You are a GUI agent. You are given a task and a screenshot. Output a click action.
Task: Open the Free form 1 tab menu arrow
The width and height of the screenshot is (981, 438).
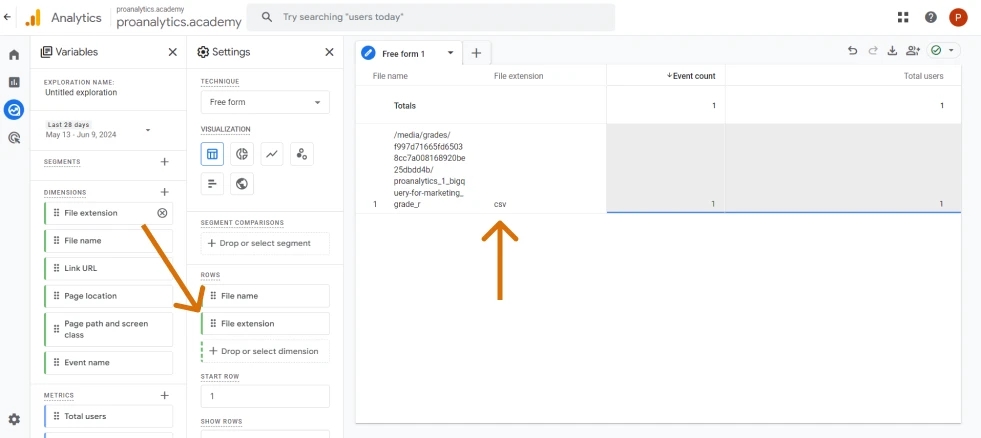[450, 53]
